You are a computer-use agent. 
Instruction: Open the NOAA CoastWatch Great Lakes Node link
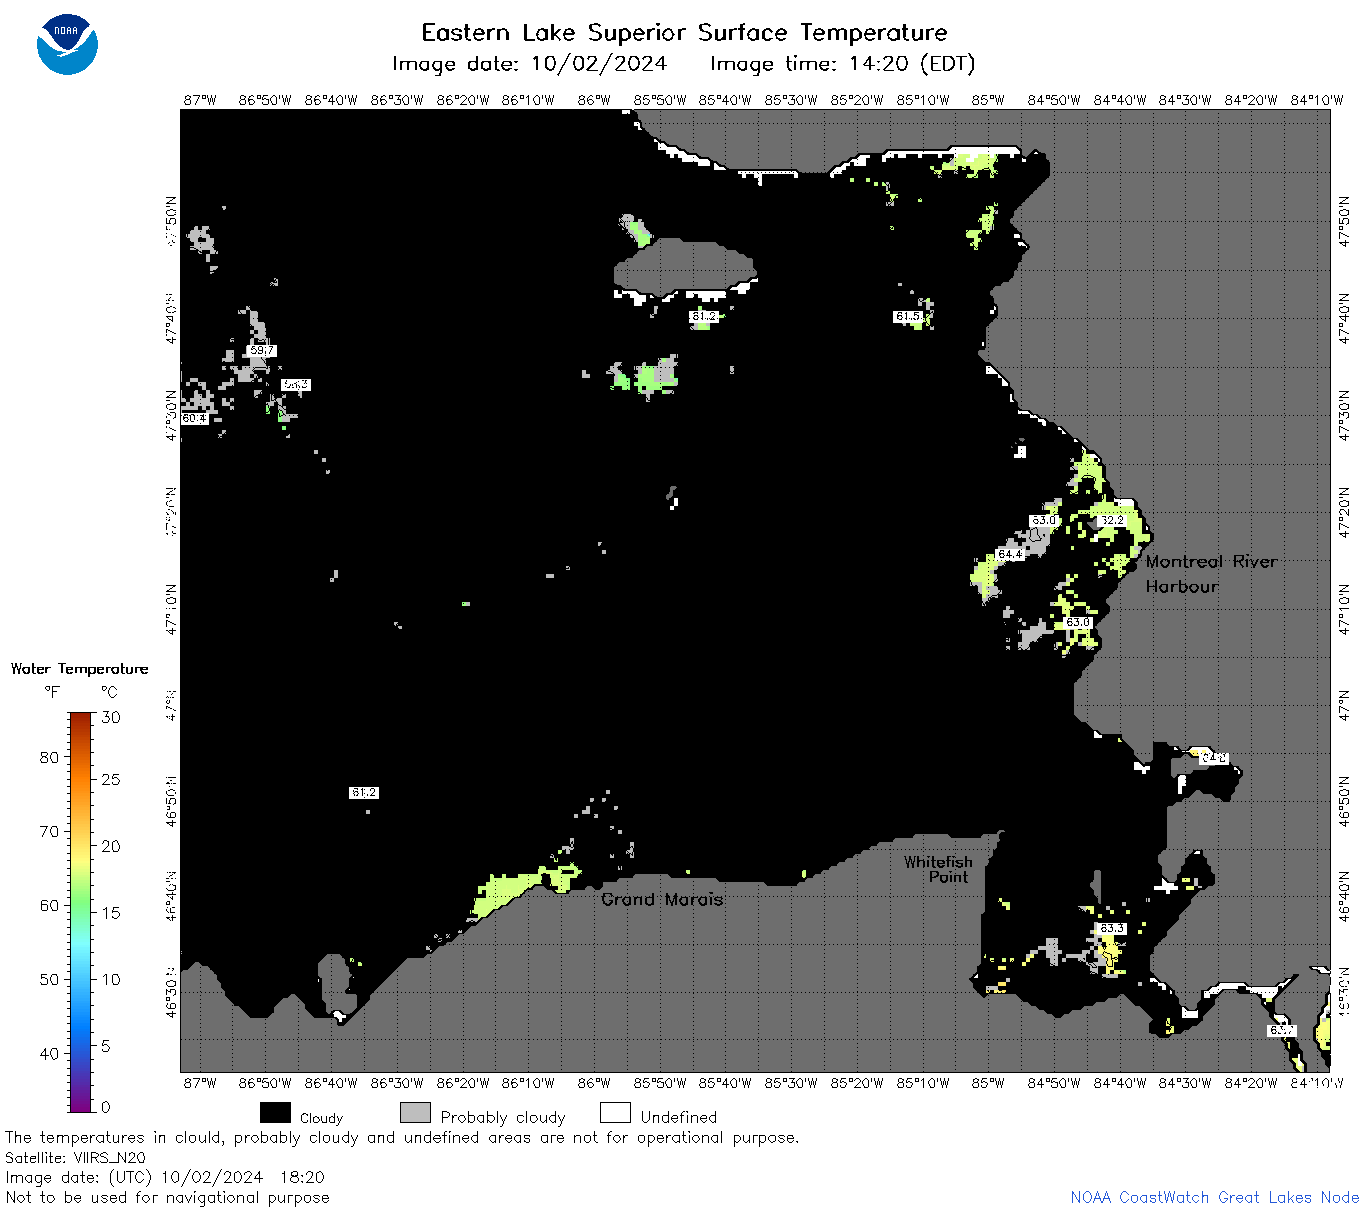[1214, 1197]
